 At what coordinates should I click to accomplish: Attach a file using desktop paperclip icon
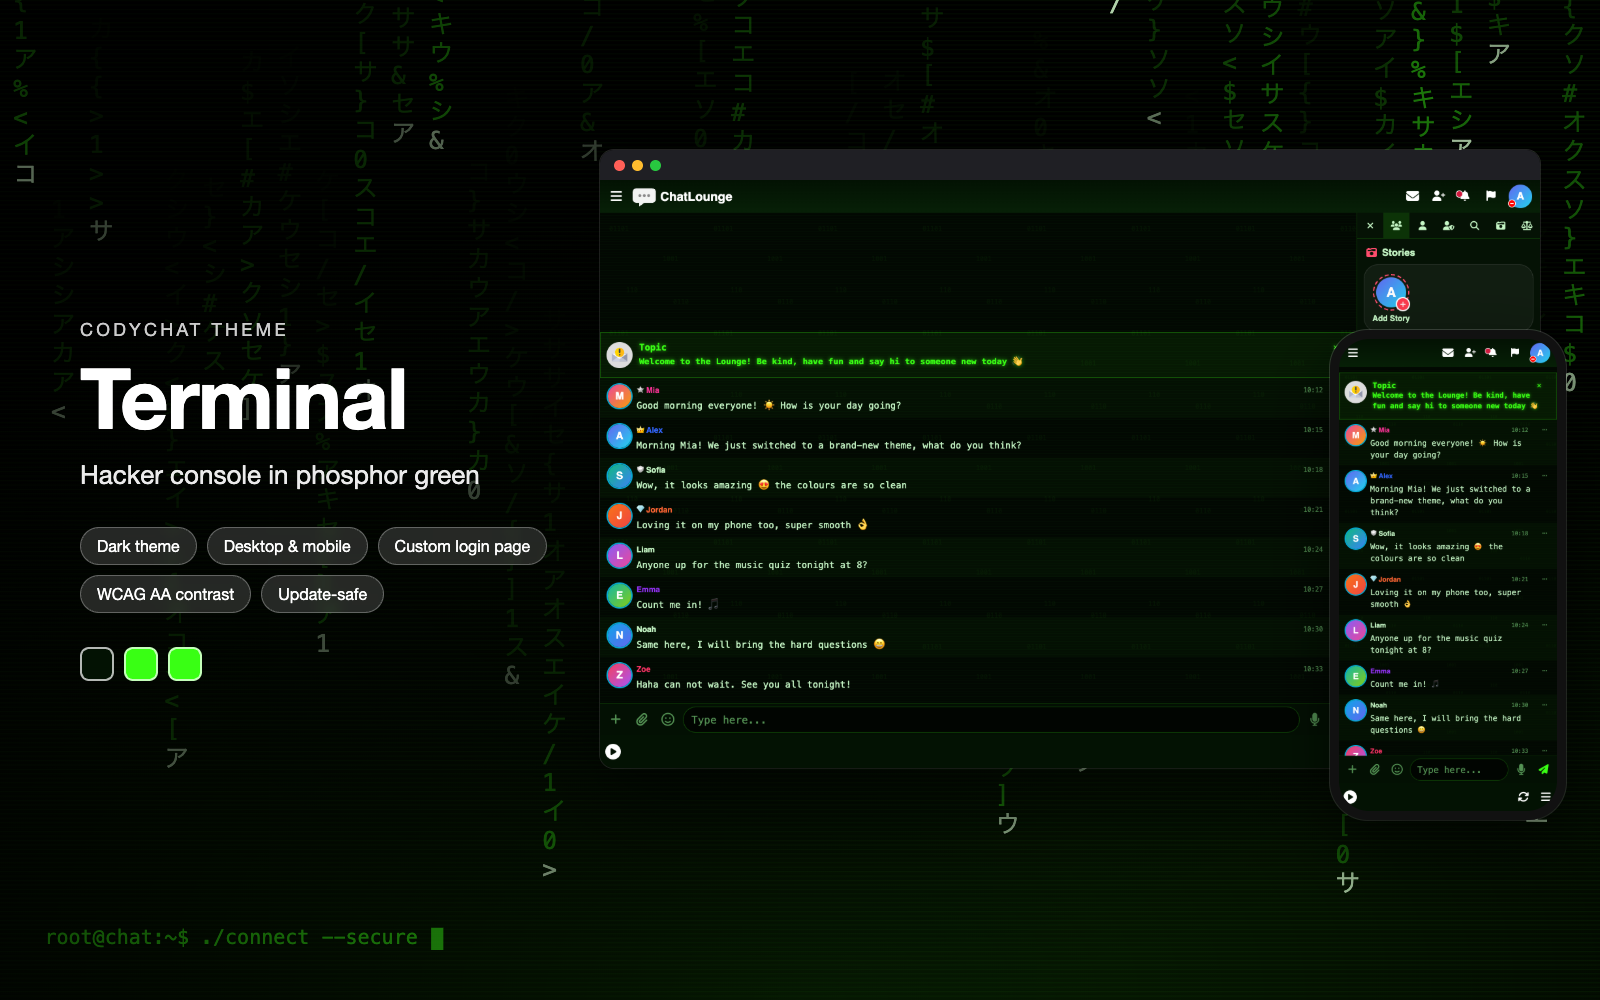pos(642,719)
